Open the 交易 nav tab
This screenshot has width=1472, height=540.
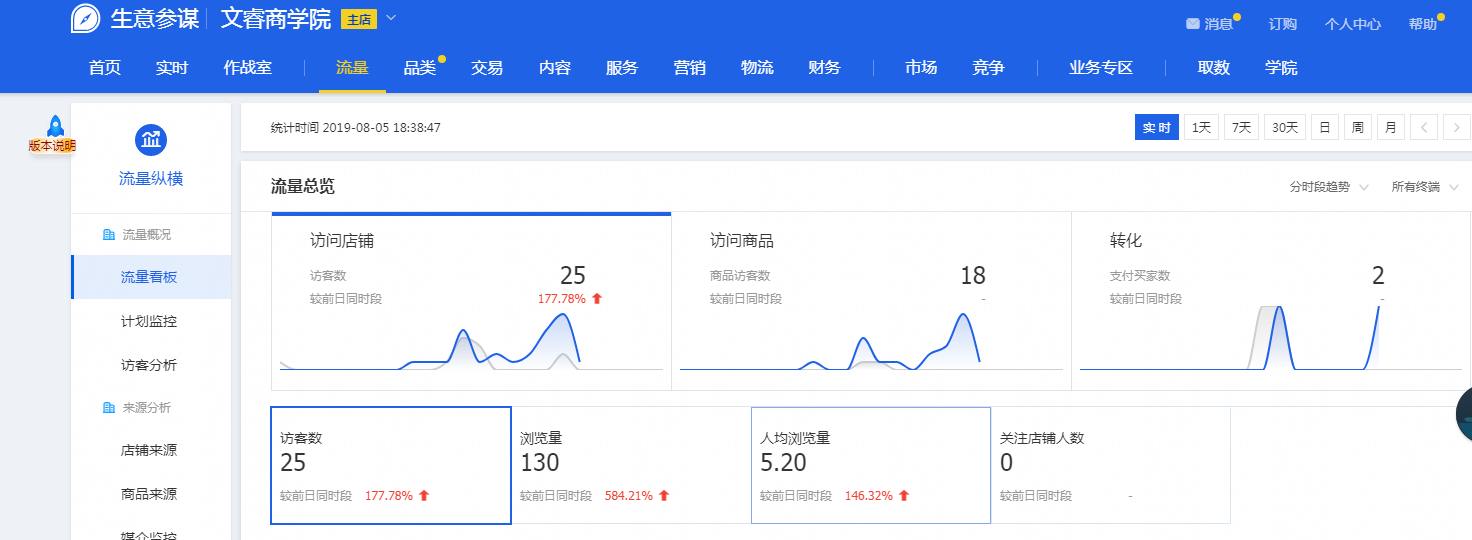(487, 68)
